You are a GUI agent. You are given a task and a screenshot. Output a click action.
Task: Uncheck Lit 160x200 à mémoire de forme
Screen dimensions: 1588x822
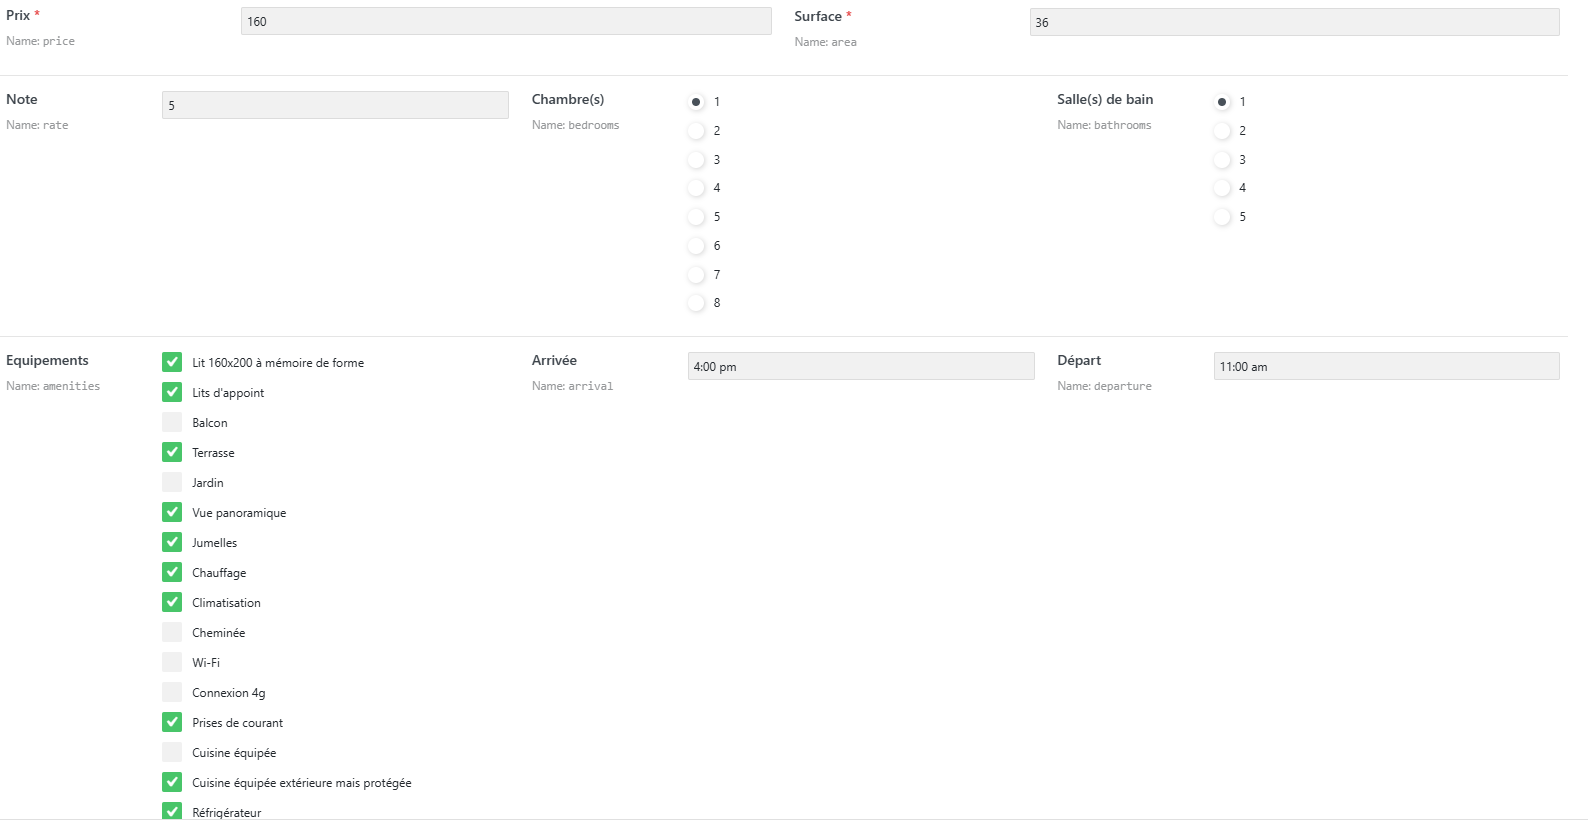[x=172, y=362]
